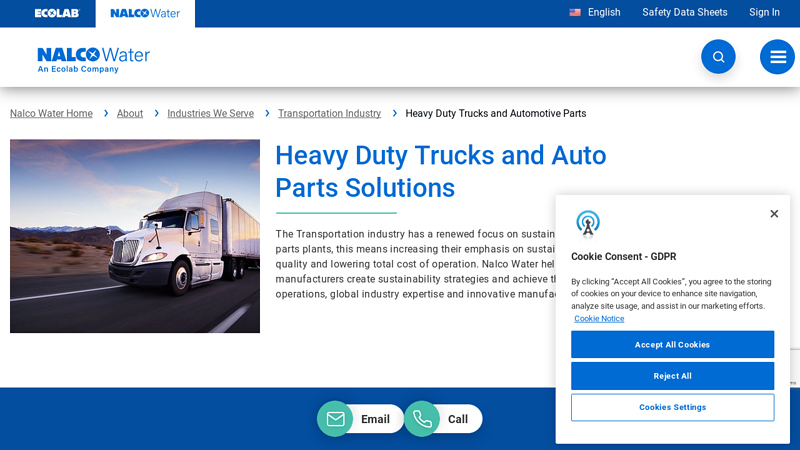800x450 pixels.
Task: Open Cookies Settings
Action: [x=672, y=407]
